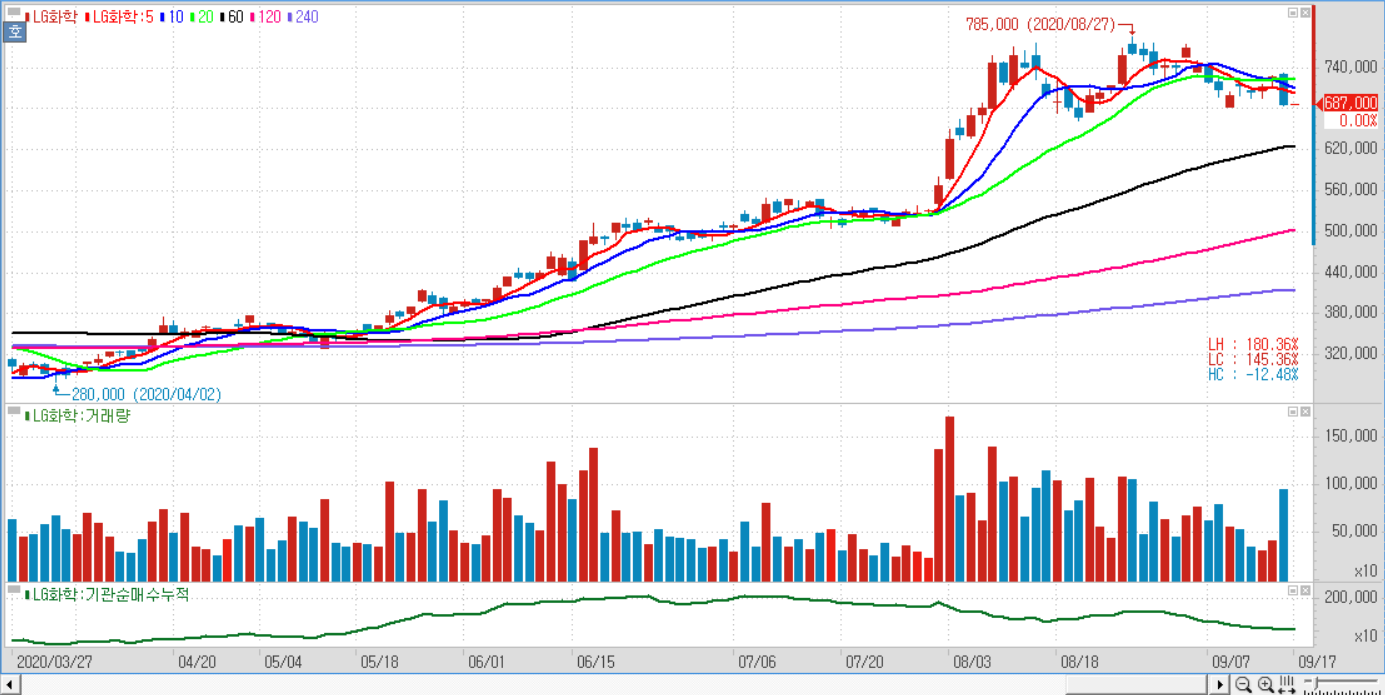1385x695 pixels.
Task: Click the candle spacing adjust icon
Action: 1287,685
